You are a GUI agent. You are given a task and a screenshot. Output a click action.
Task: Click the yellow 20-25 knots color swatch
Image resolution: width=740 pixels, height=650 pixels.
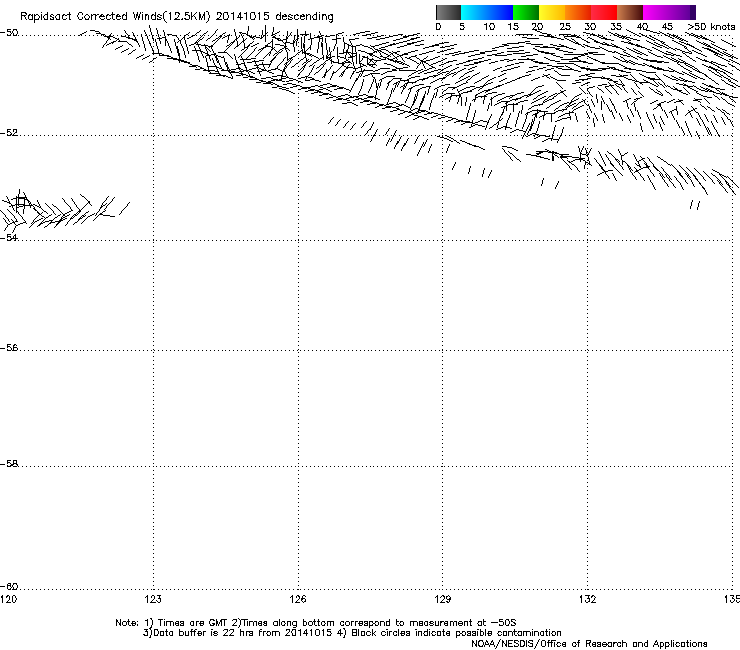(x=552, y=12)
